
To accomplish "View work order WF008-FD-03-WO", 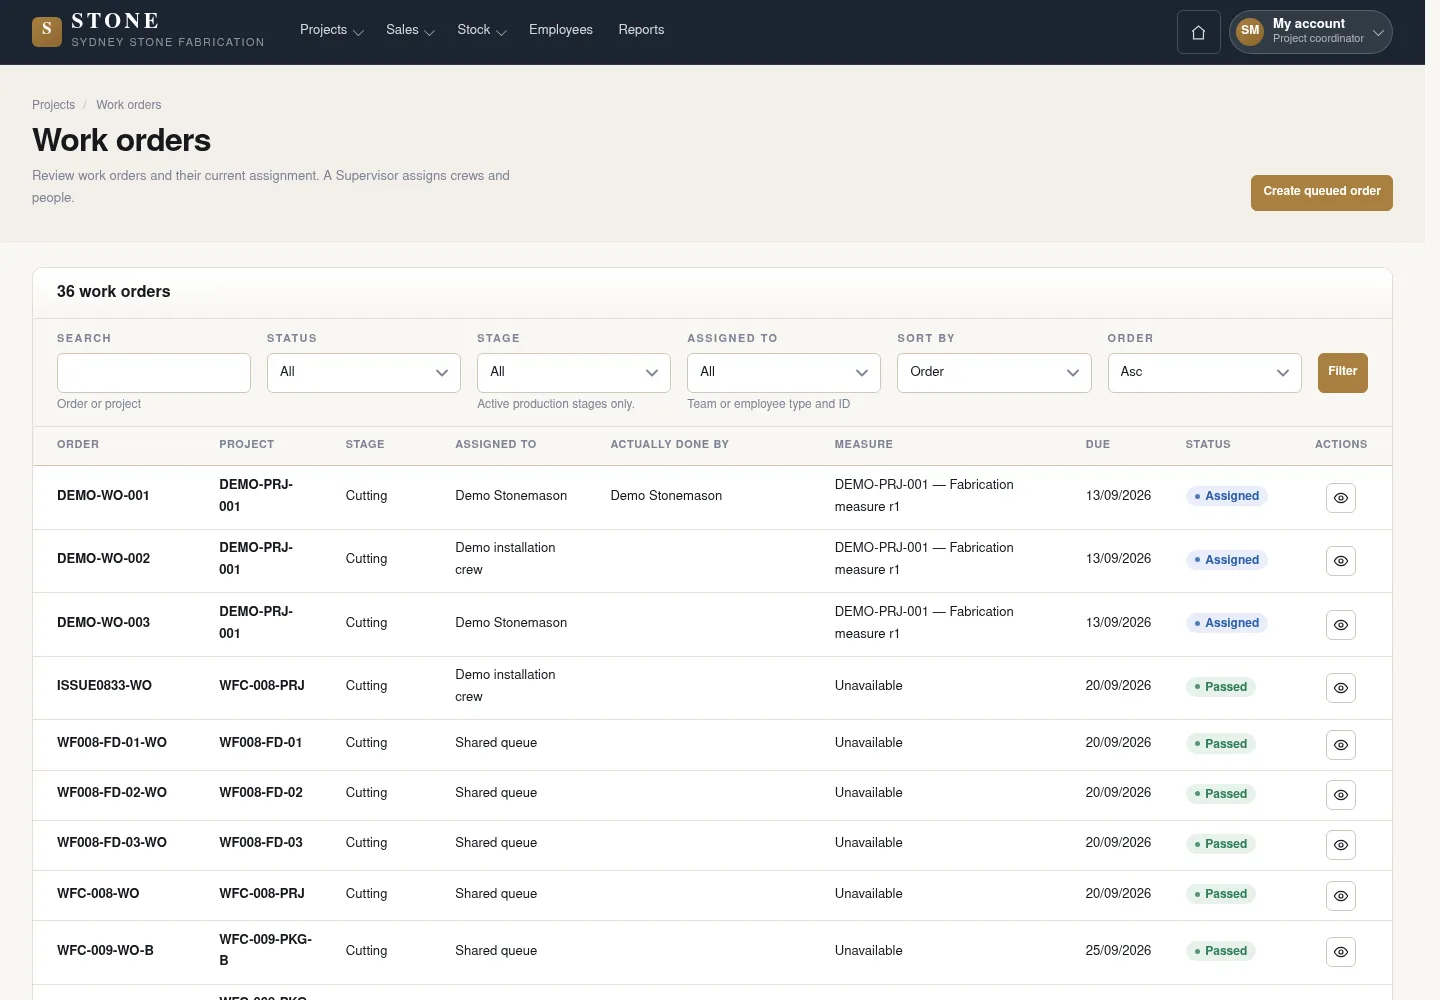I will click(1340, 845).
